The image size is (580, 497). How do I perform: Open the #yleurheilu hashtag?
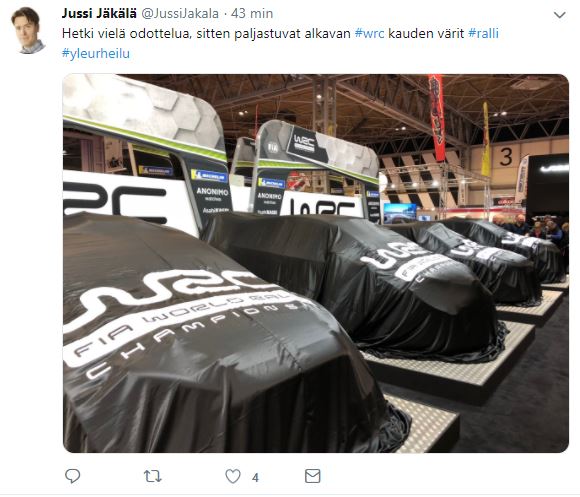click(x=96, y=54)
